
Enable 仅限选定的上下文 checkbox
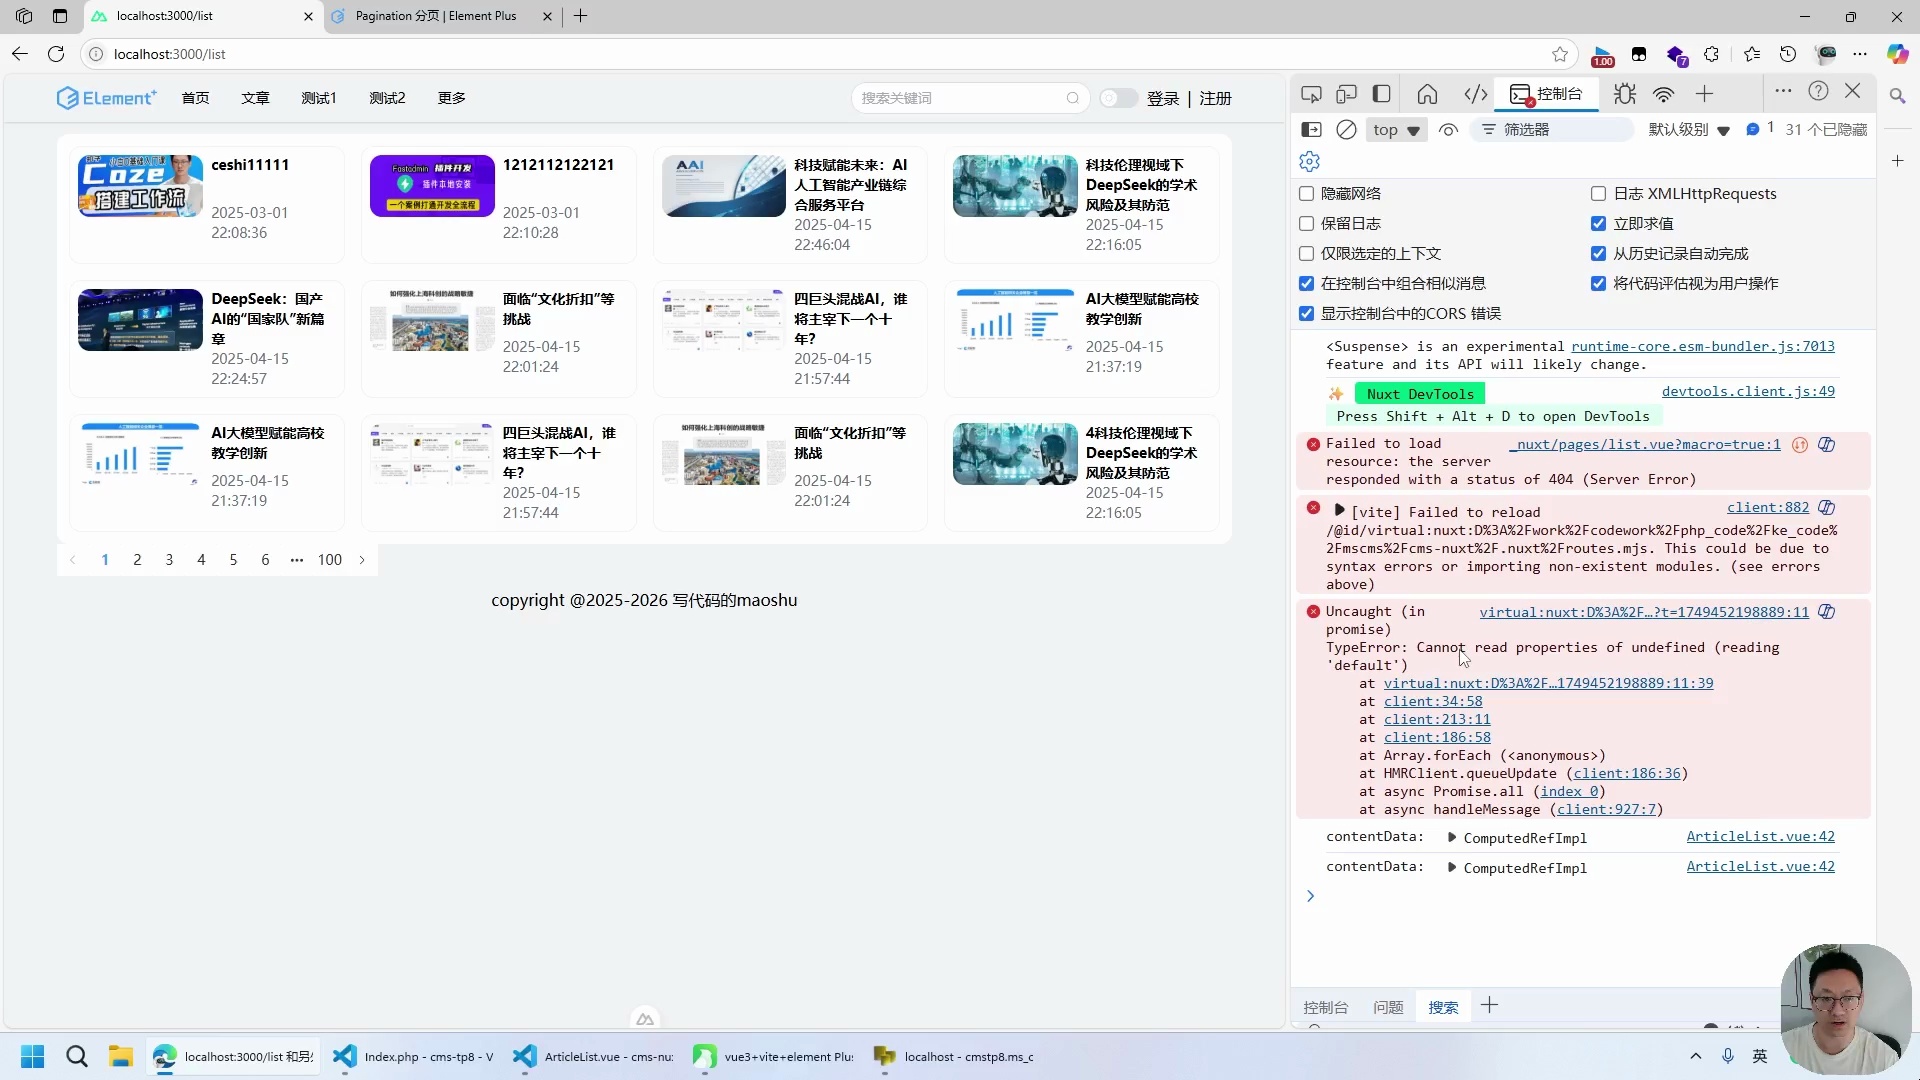1306,254
